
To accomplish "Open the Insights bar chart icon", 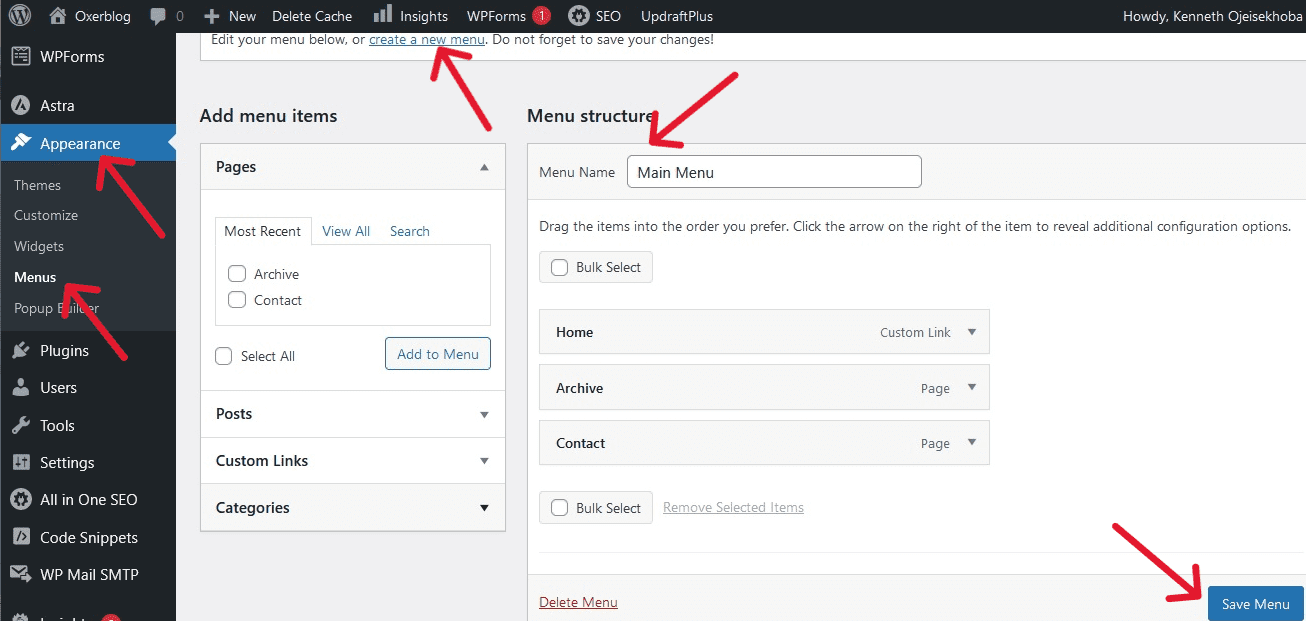I will pyautogui.click(x=382, y=14).
